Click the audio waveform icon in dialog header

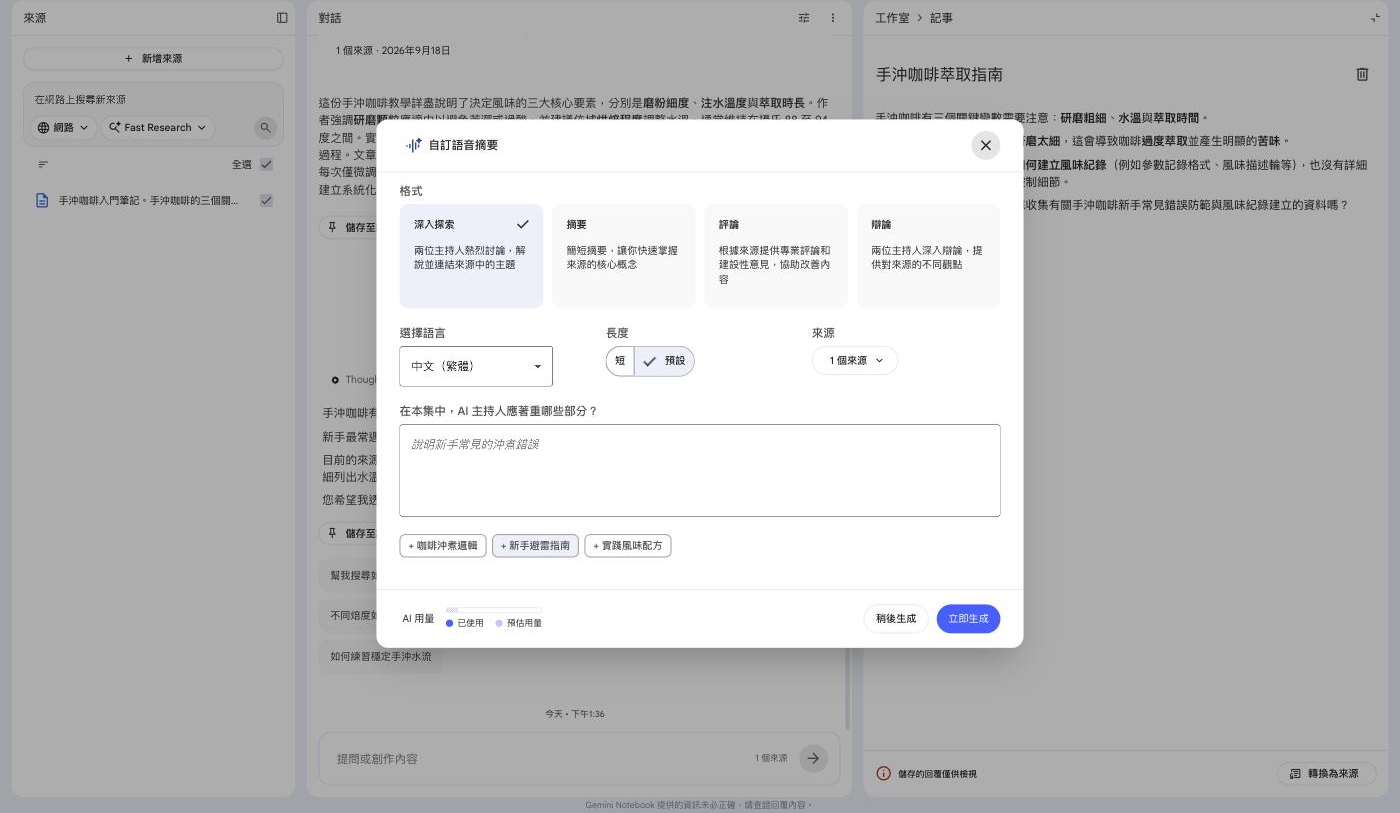tap(413, 145)
